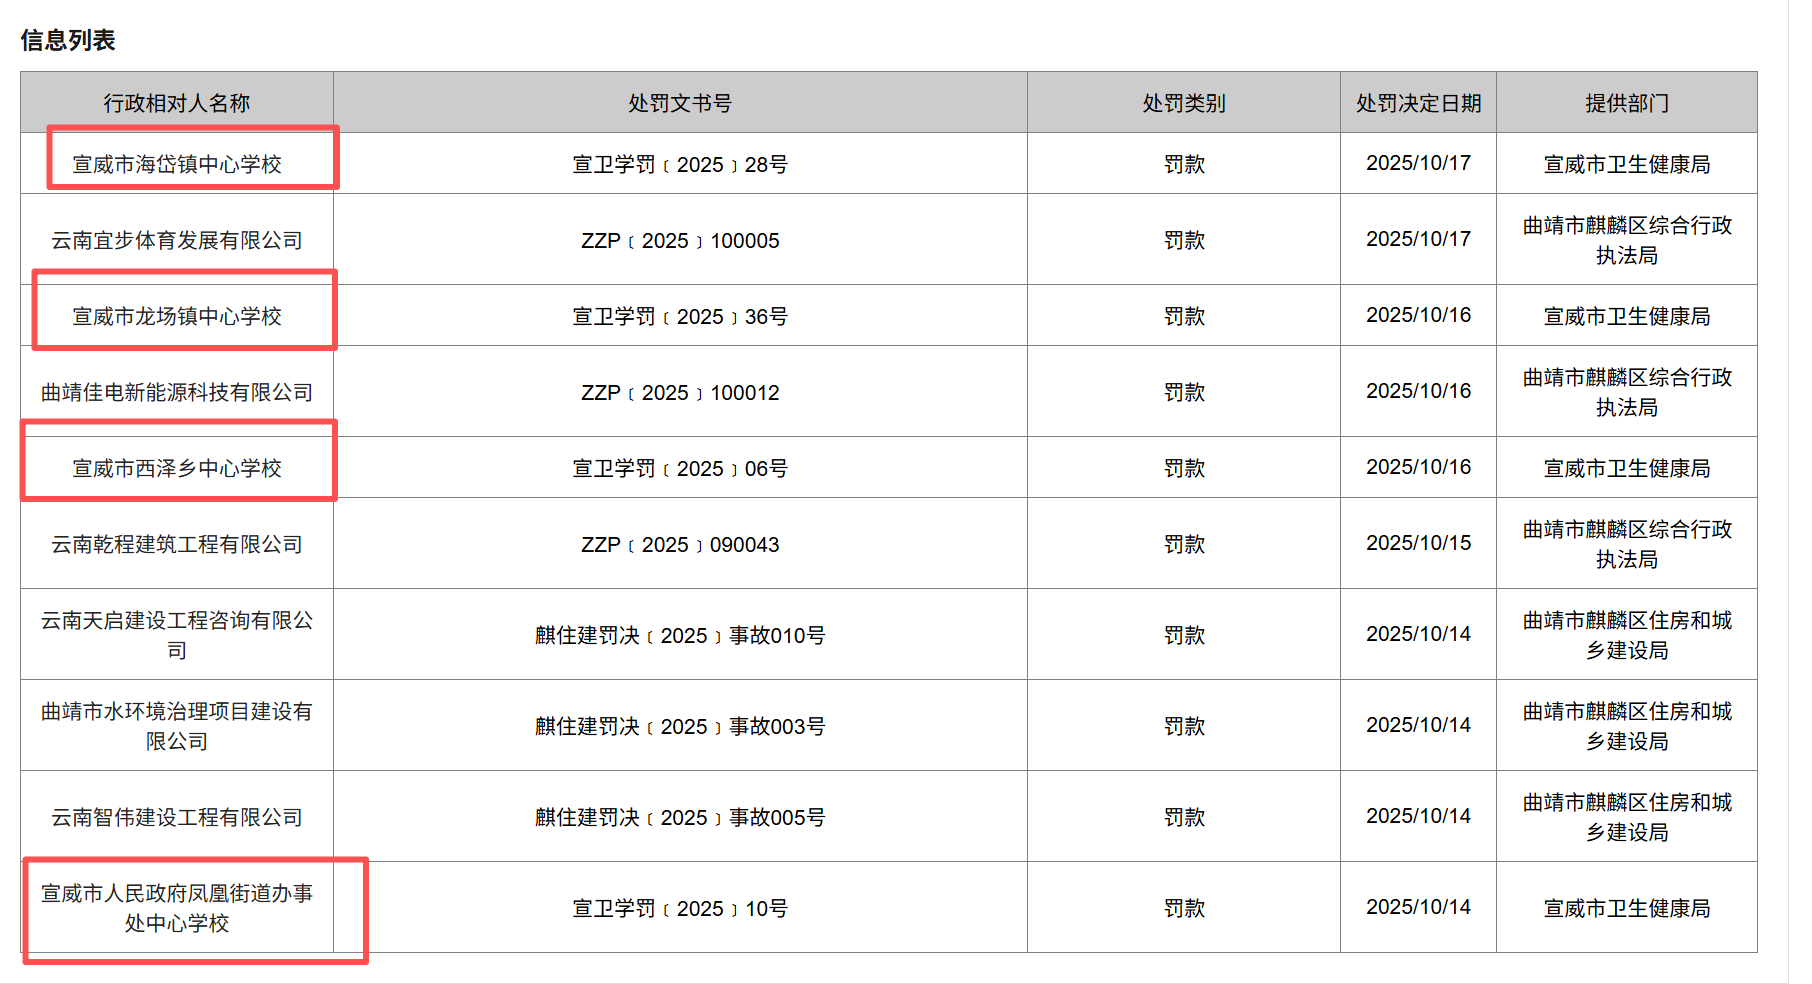Screen dimensions: 1812x984
Task: Select document number 宣卫学罚〔2025〕36号
Action: tap(680, 316)
